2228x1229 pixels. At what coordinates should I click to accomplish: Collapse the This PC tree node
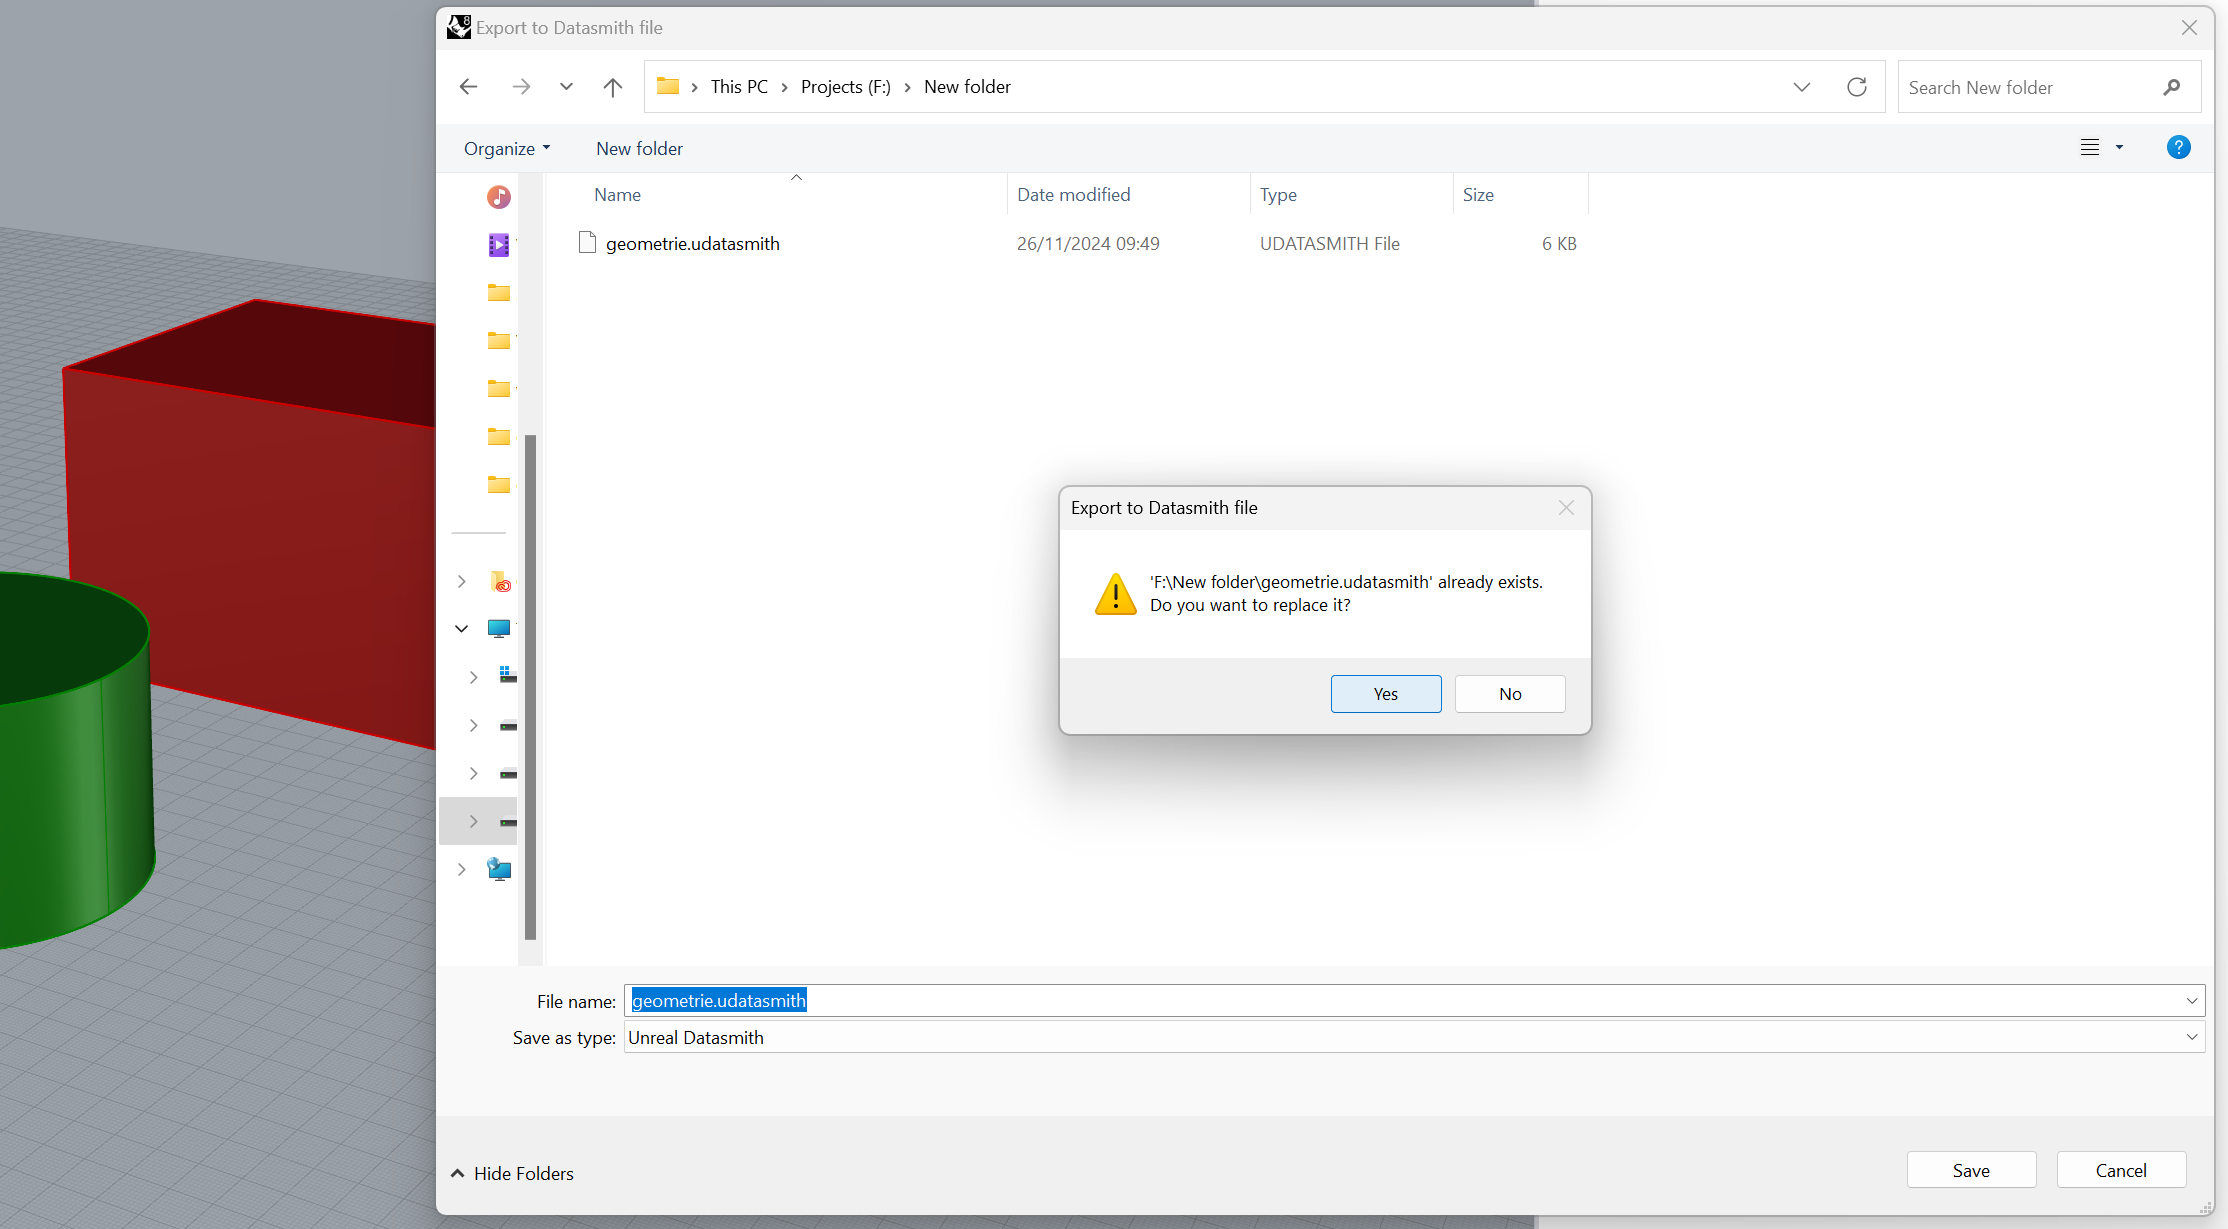click(x=461, y=629)
